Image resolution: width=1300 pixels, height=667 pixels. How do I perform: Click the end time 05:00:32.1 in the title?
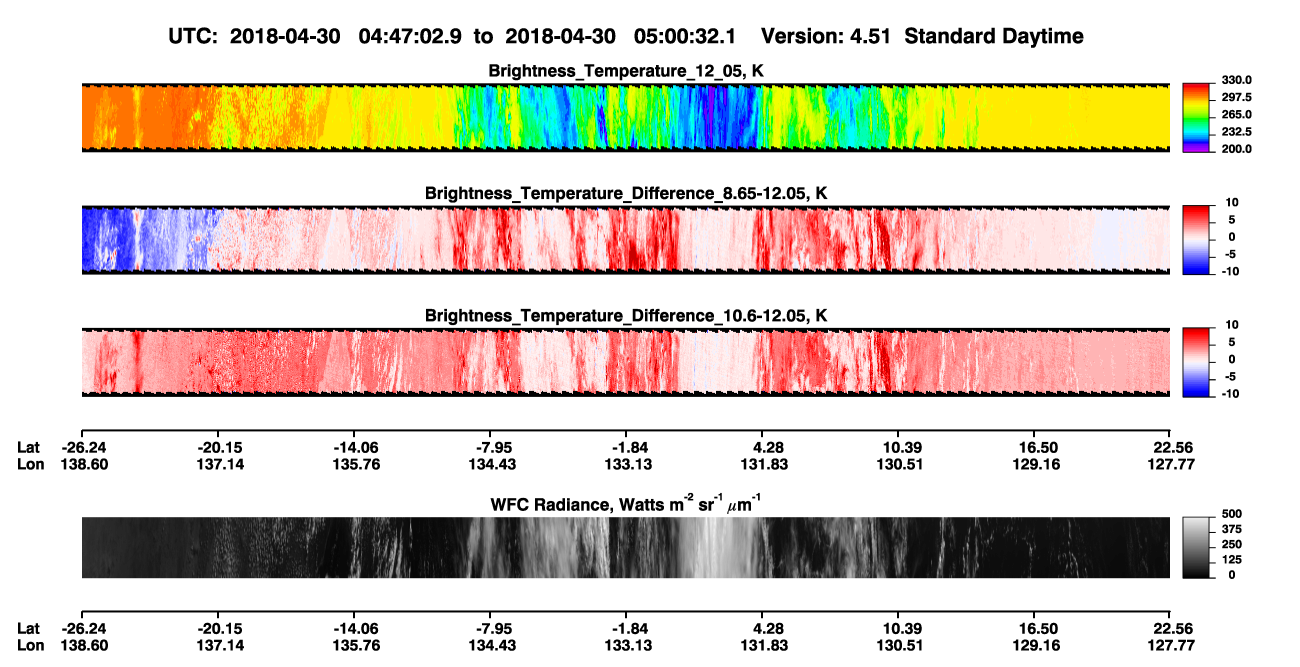tap(684, 36)
